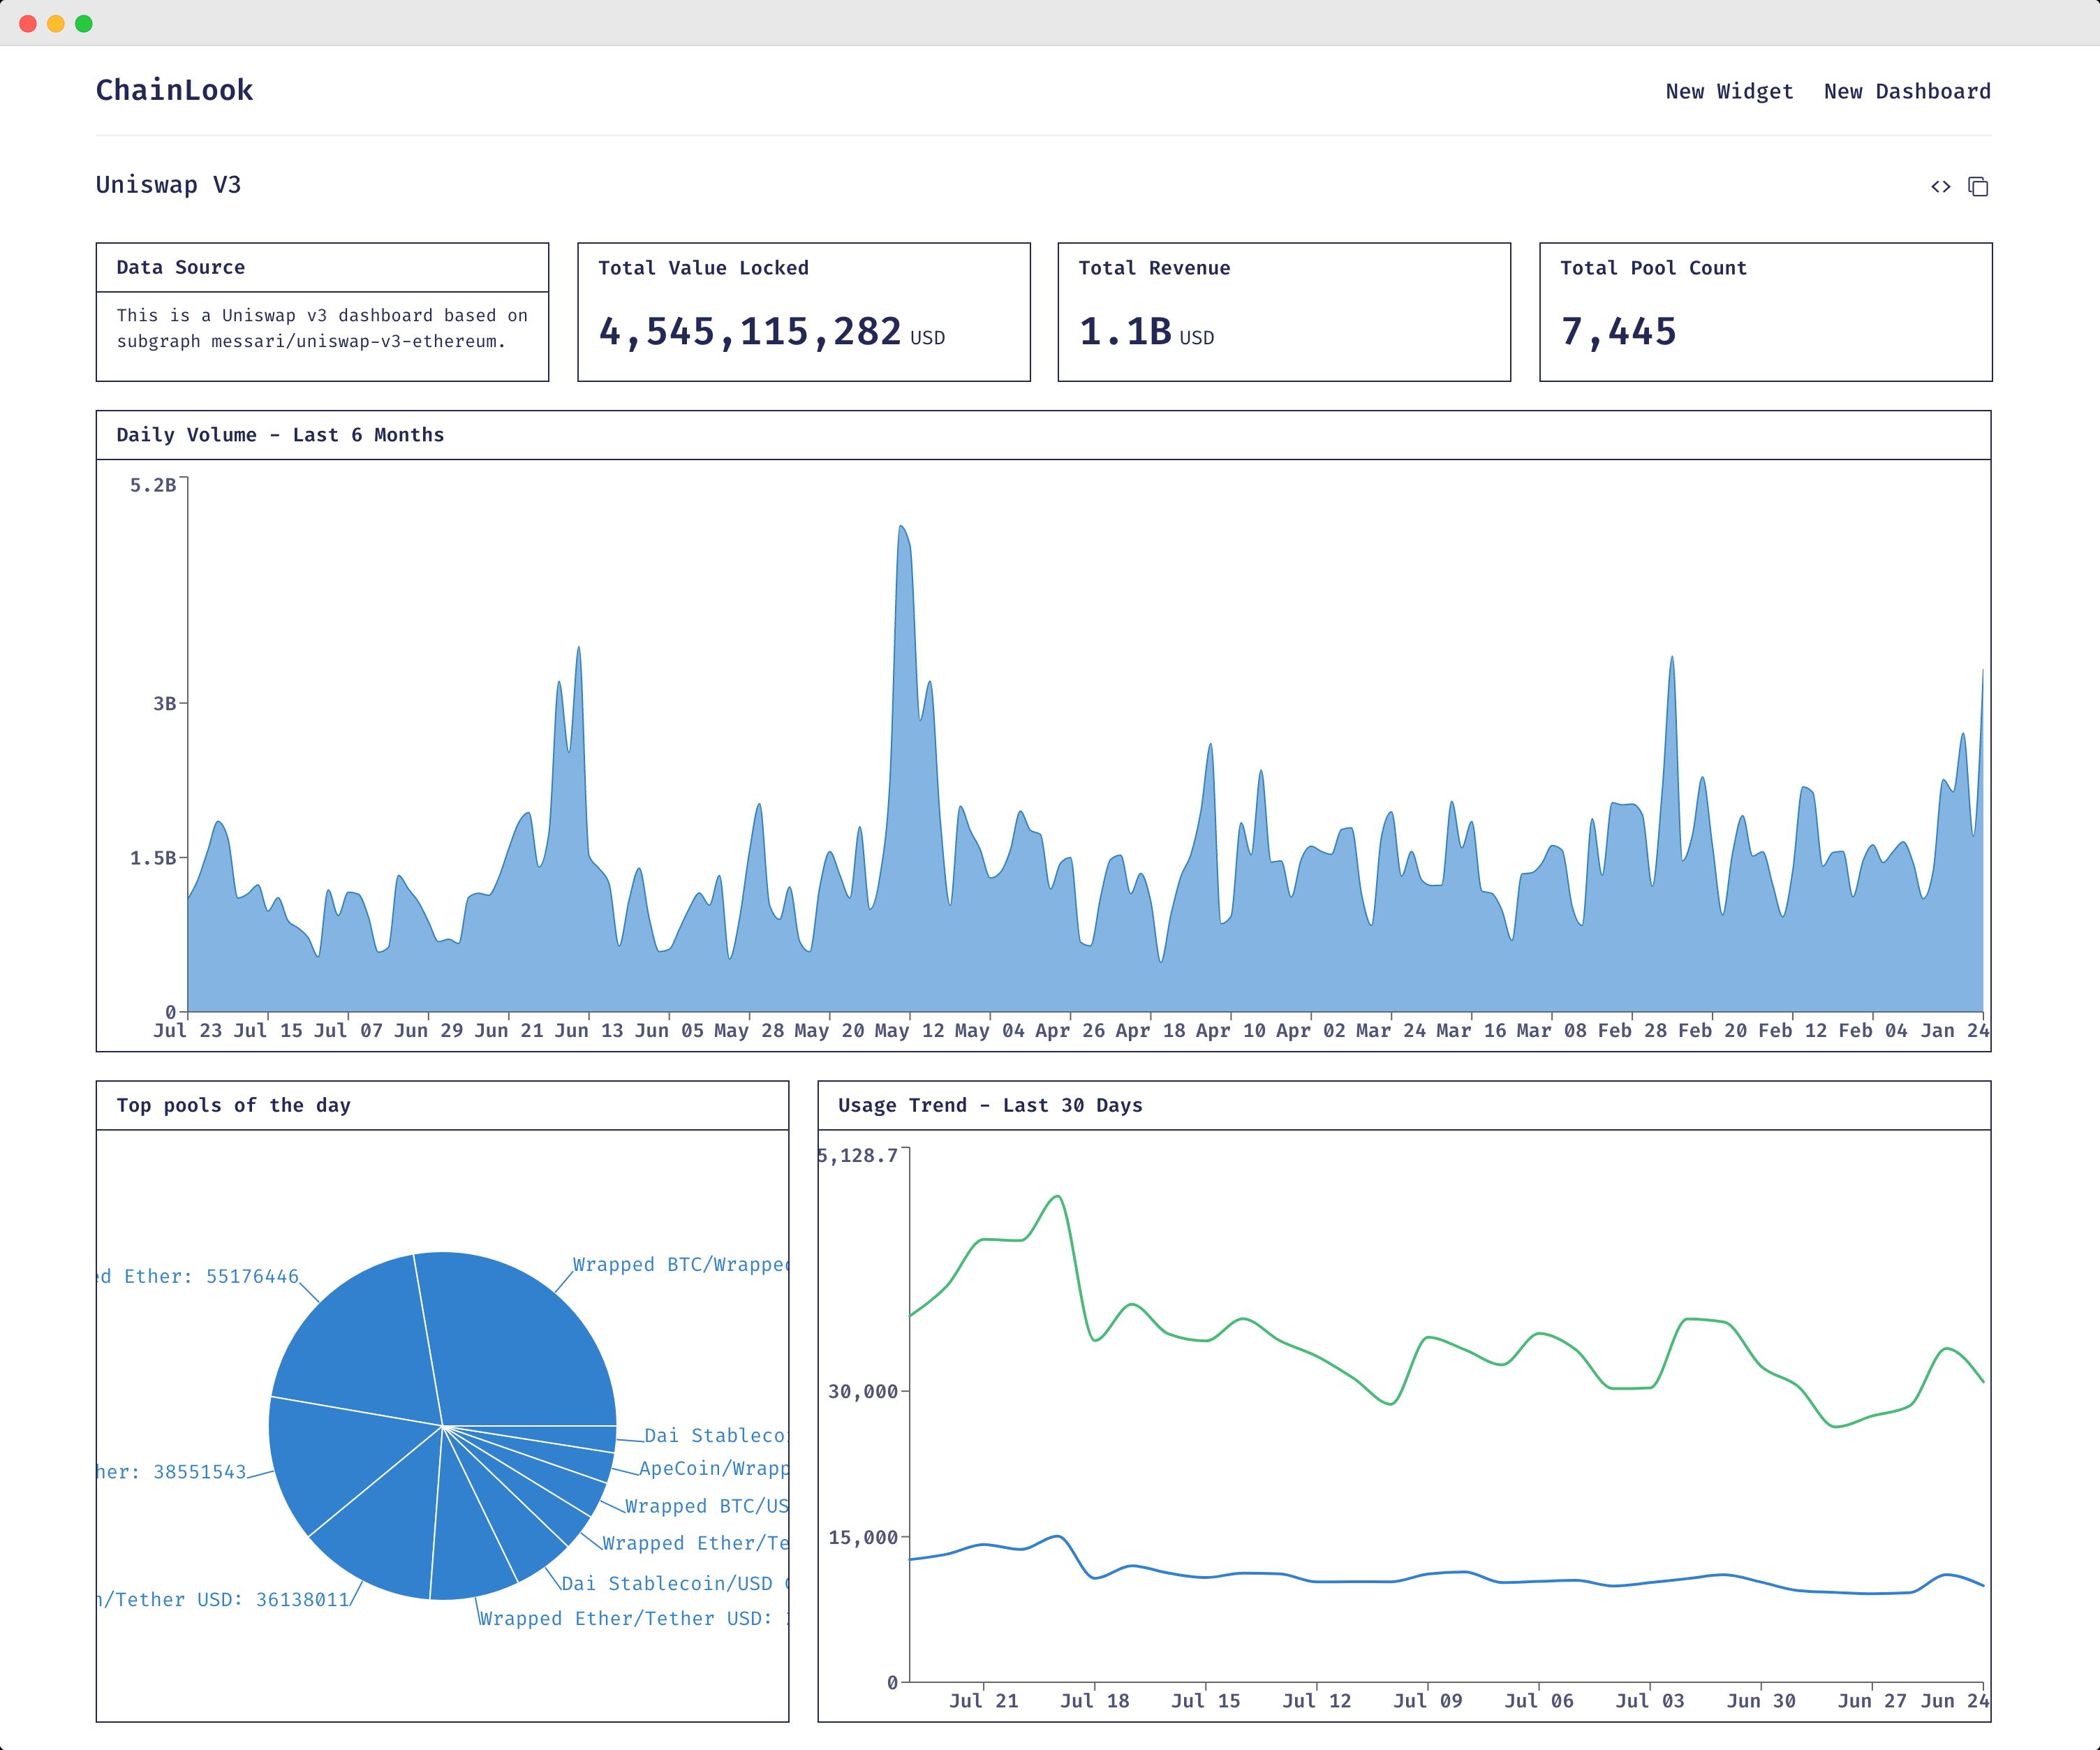The image size is (2100, 1750).
Task: Click the ChainLook logo
Action: (x=174, y=90)
